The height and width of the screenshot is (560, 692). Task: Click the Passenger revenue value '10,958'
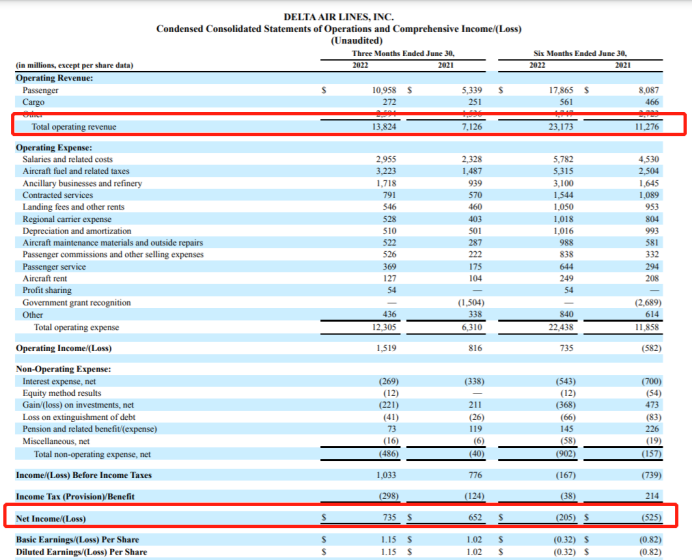[x=384, y=90]
